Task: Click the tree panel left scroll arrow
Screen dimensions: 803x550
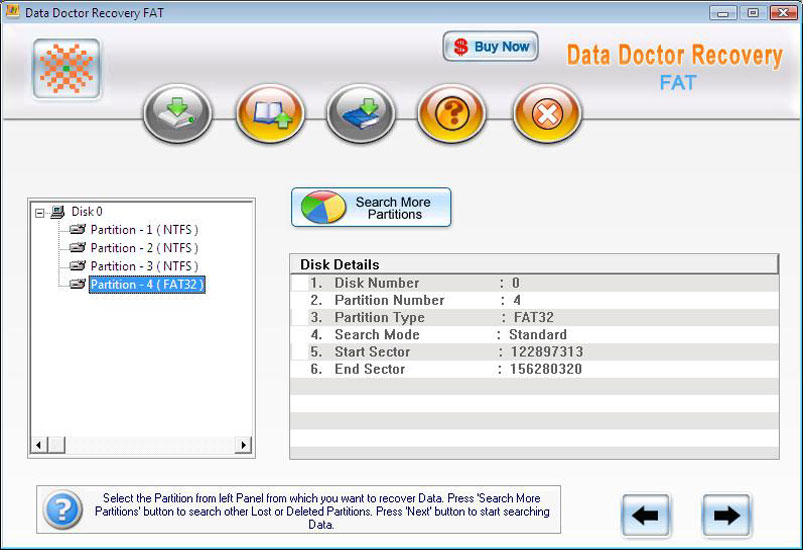Action: coord(39,445)
